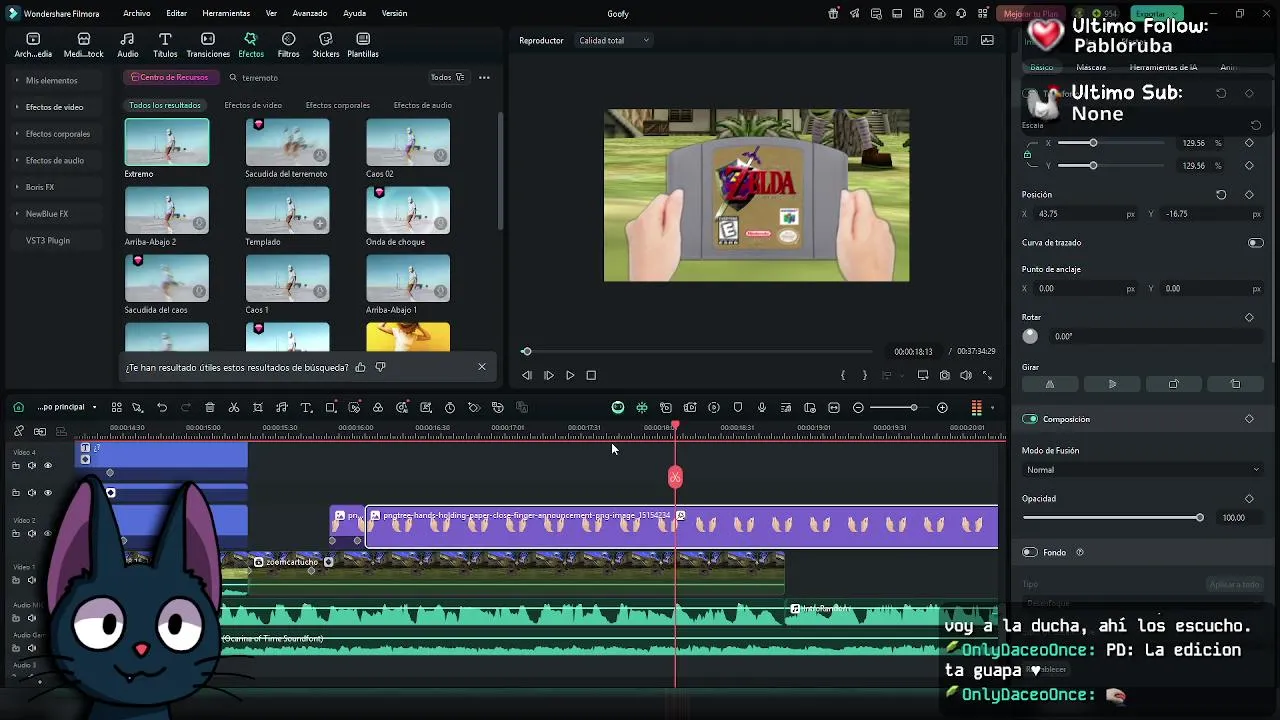1280x720 pixels.
Task: Open the Herramientas menu
Action: tap(226, 13)
